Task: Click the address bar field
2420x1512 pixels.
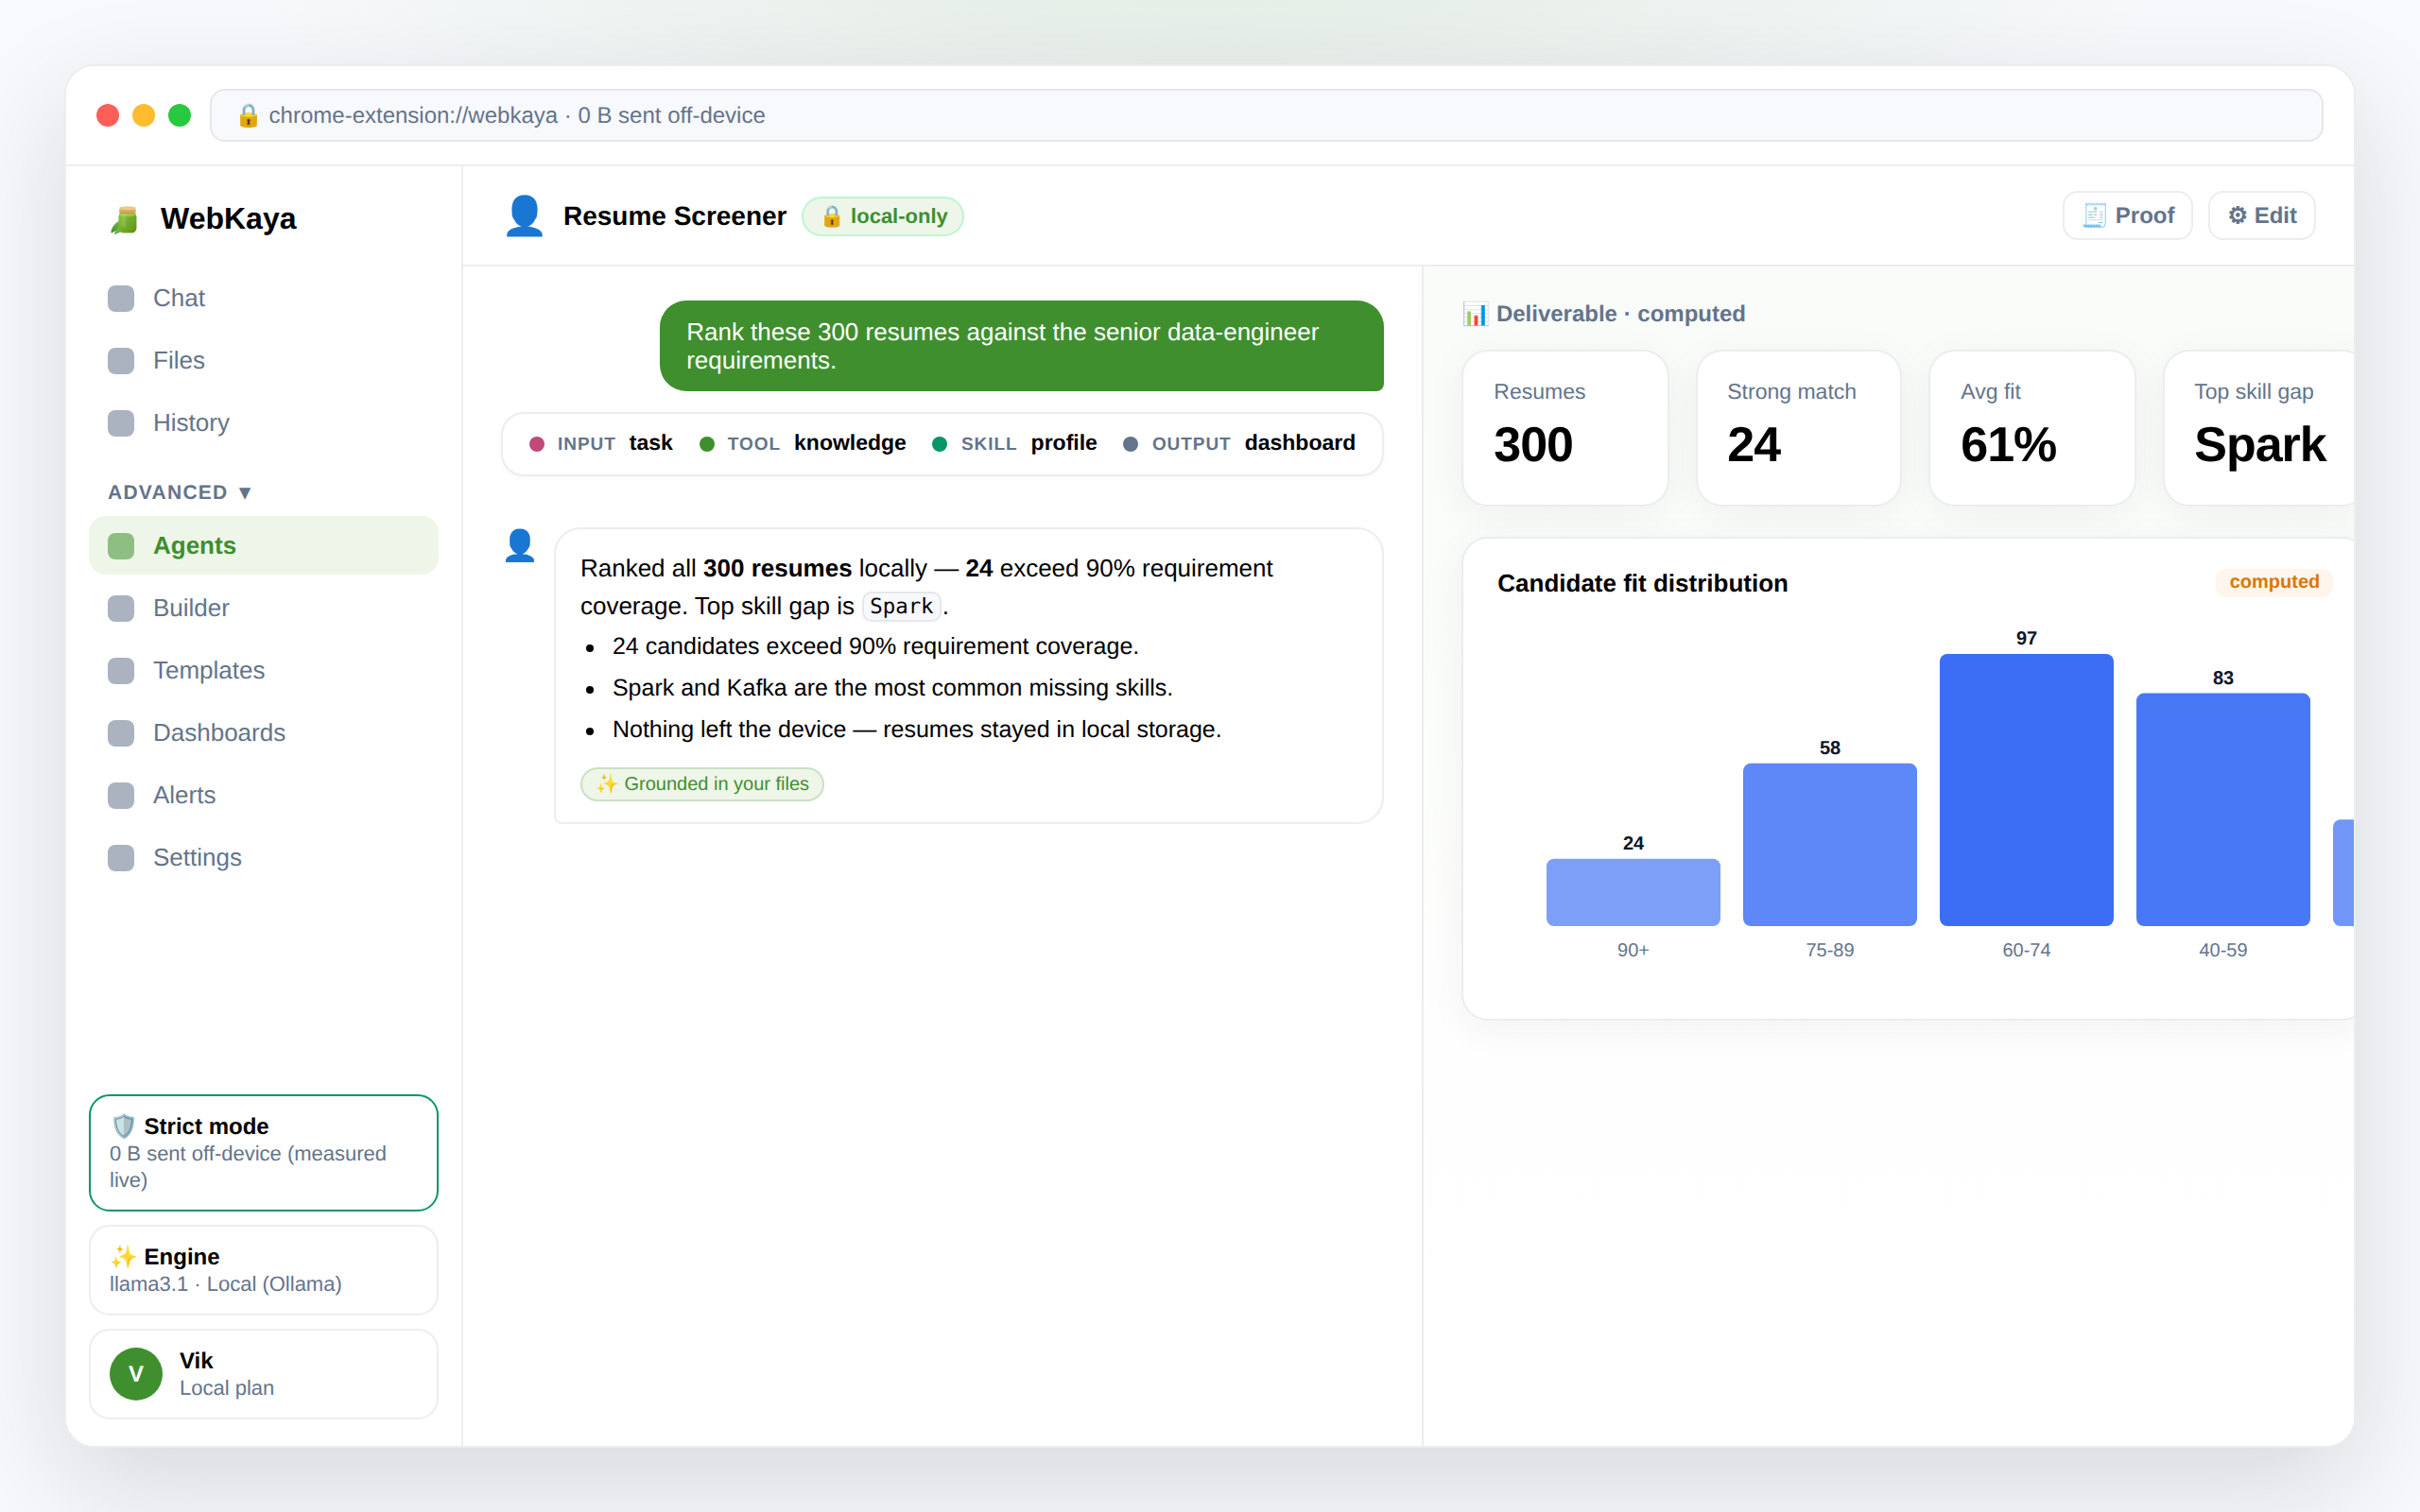Action: click(x=1266, y=115)
